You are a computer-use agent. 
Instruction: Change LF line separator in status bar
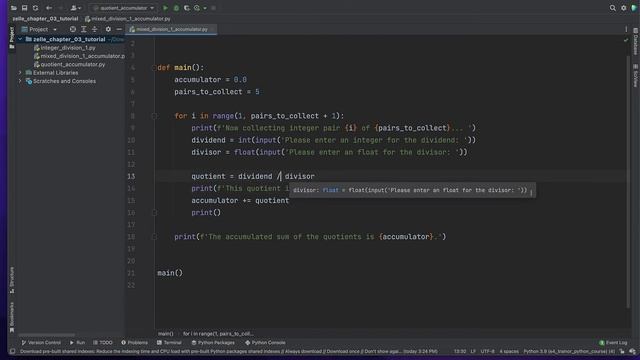click(473, 351)
